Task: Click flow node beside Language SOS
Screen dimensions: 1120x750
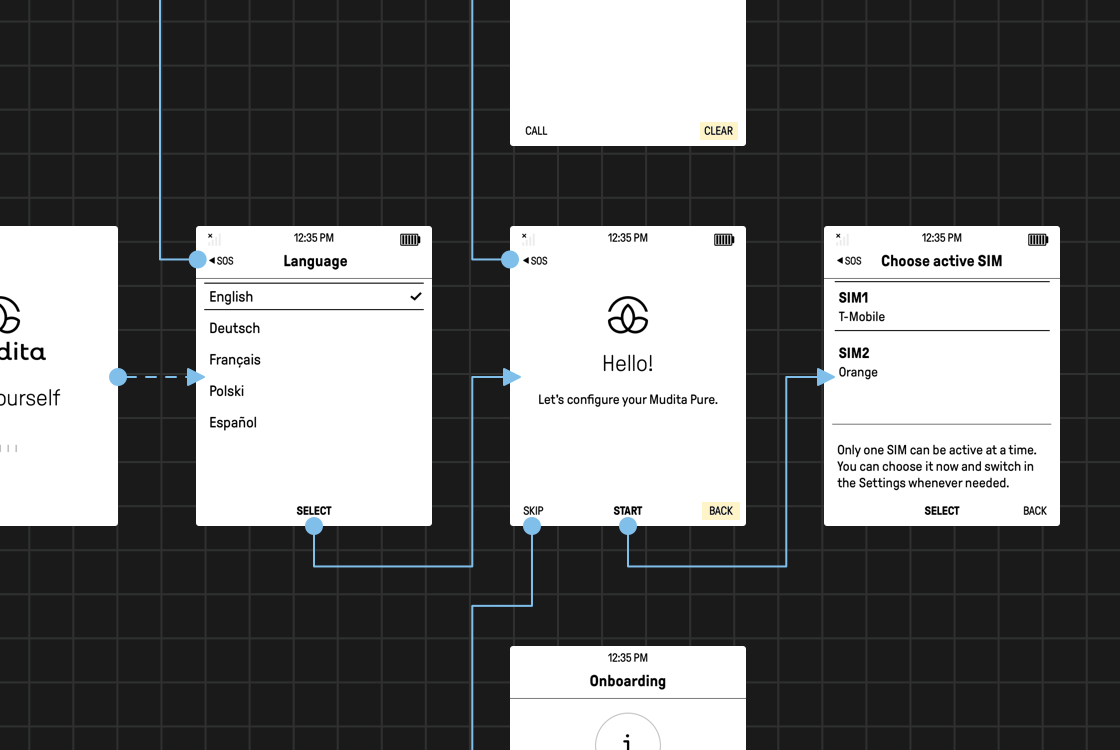Action: click(x=197, y=259)
